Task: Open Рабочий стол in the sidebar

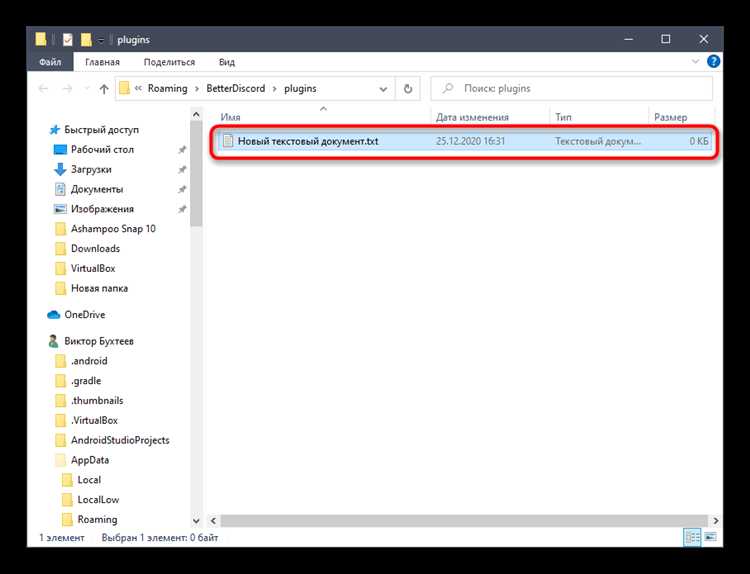Action: coord(102,150)
